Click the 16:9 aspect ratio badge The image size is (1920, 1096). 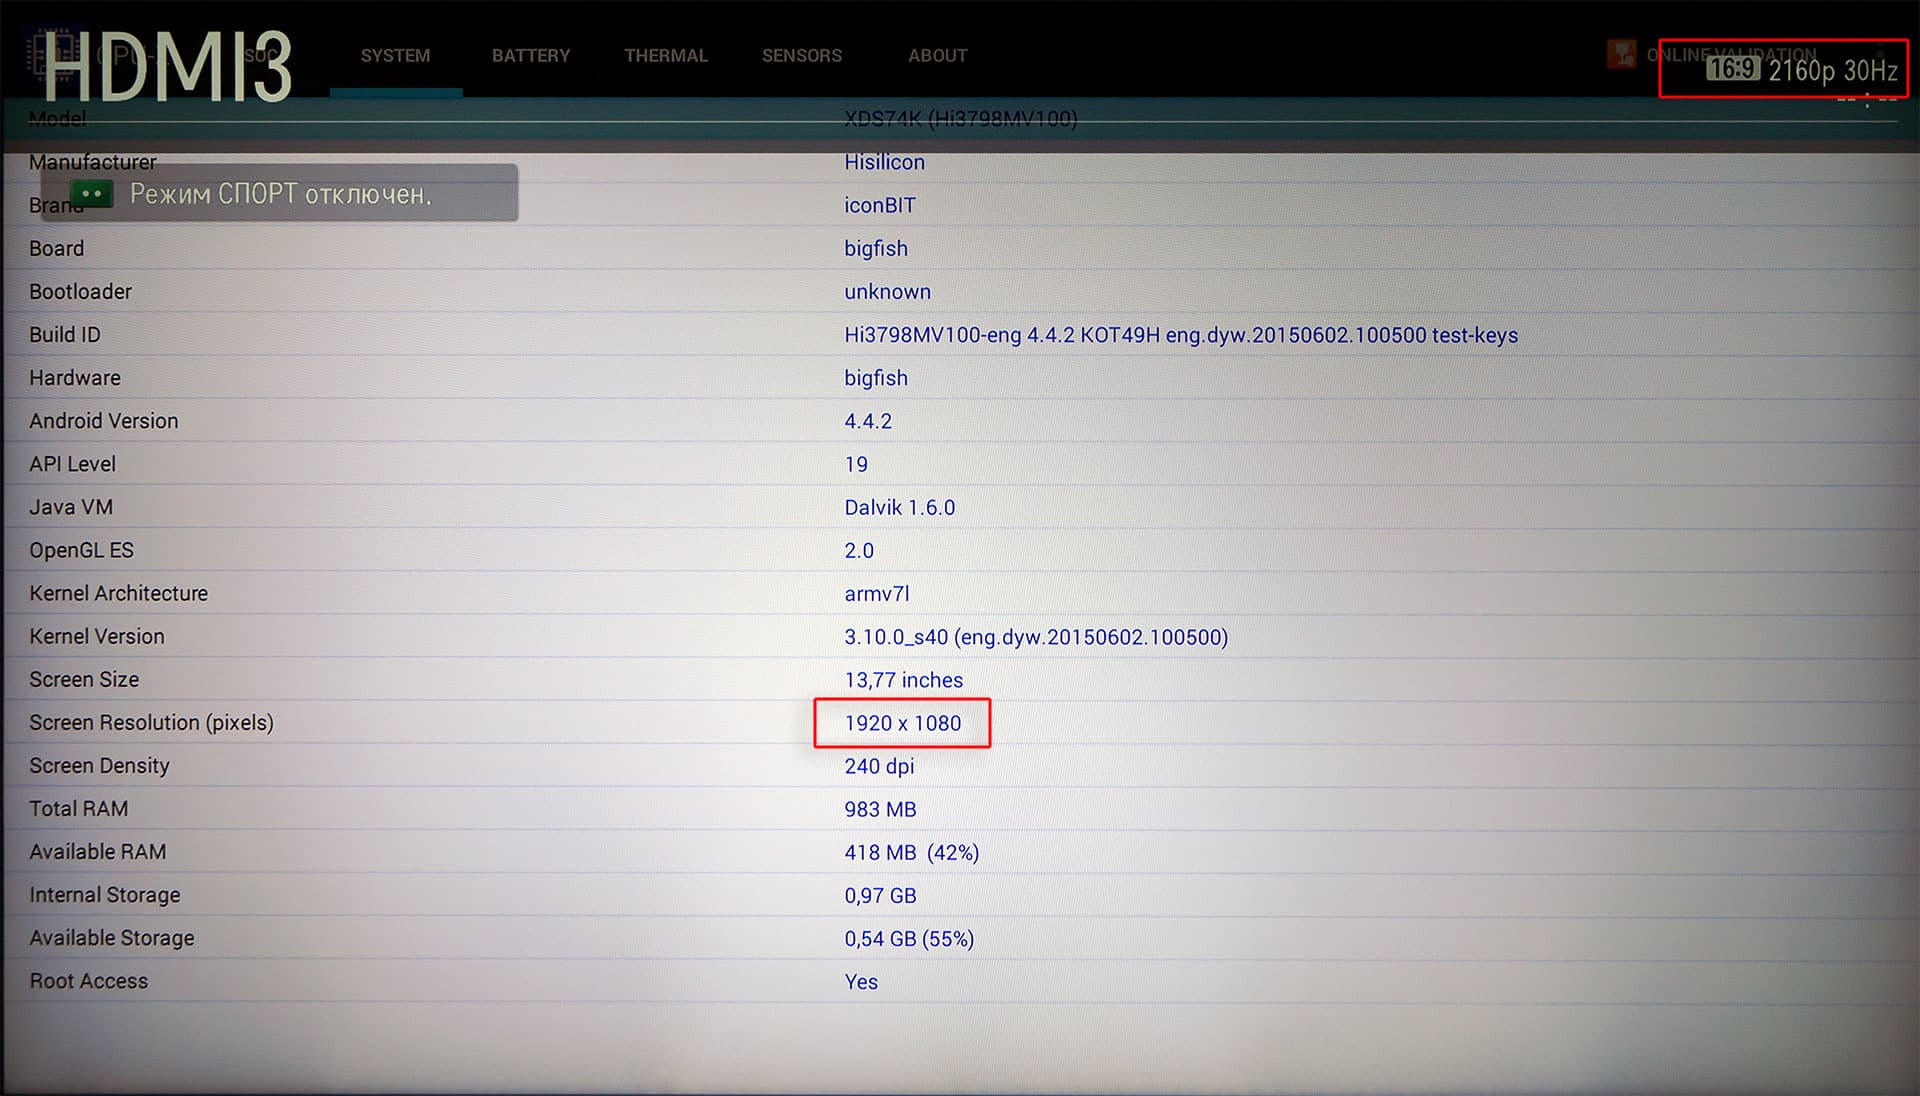tap(1732, 69)
